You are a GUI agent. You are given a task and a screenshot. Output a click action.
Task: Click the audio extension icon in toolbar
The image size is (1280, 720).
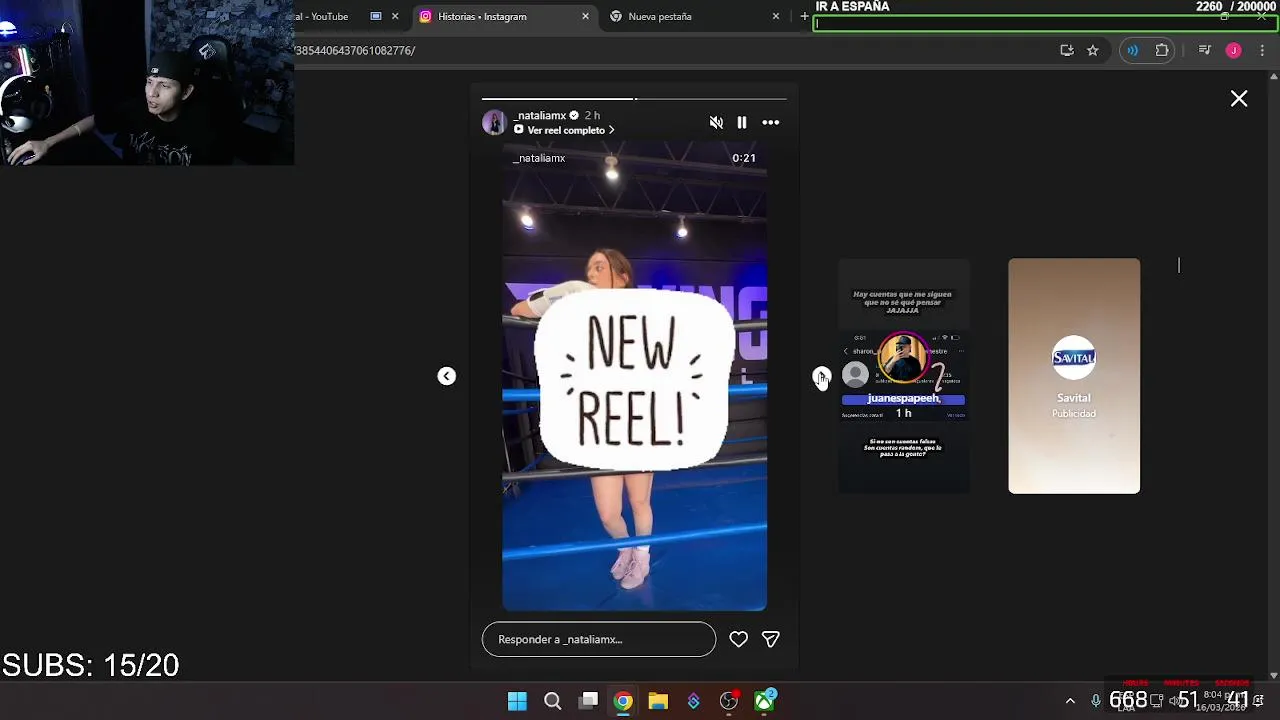pyautogui.click(x=1132, y=50)
